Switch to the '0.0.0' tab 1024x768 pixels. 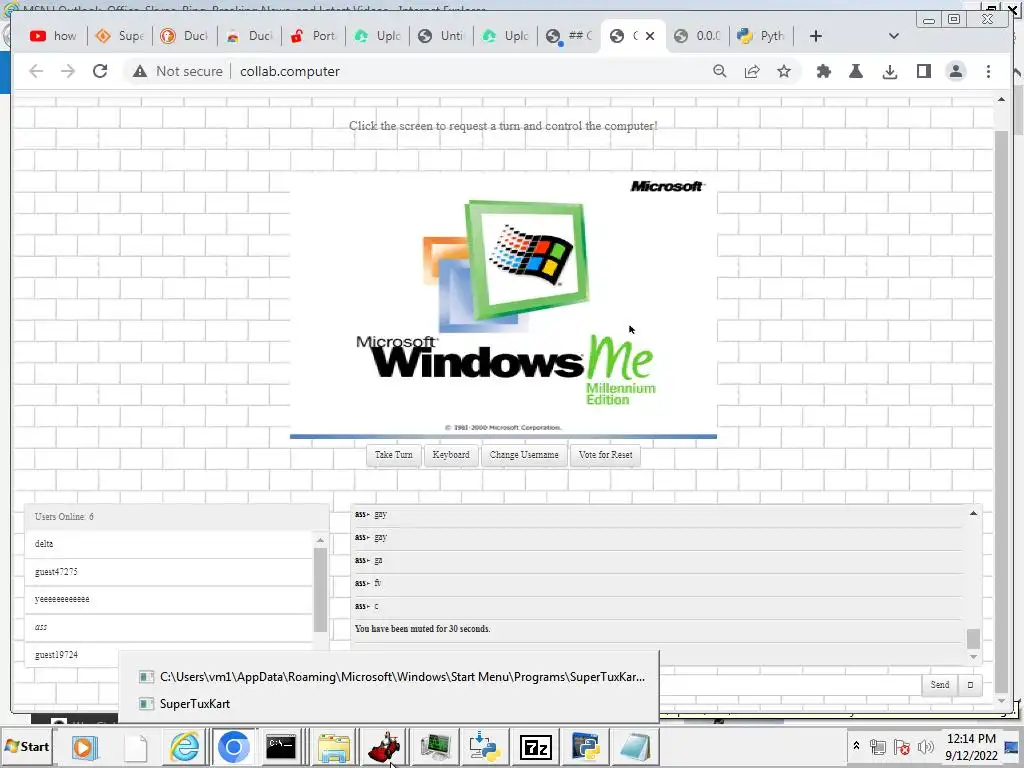click(698, 36)
